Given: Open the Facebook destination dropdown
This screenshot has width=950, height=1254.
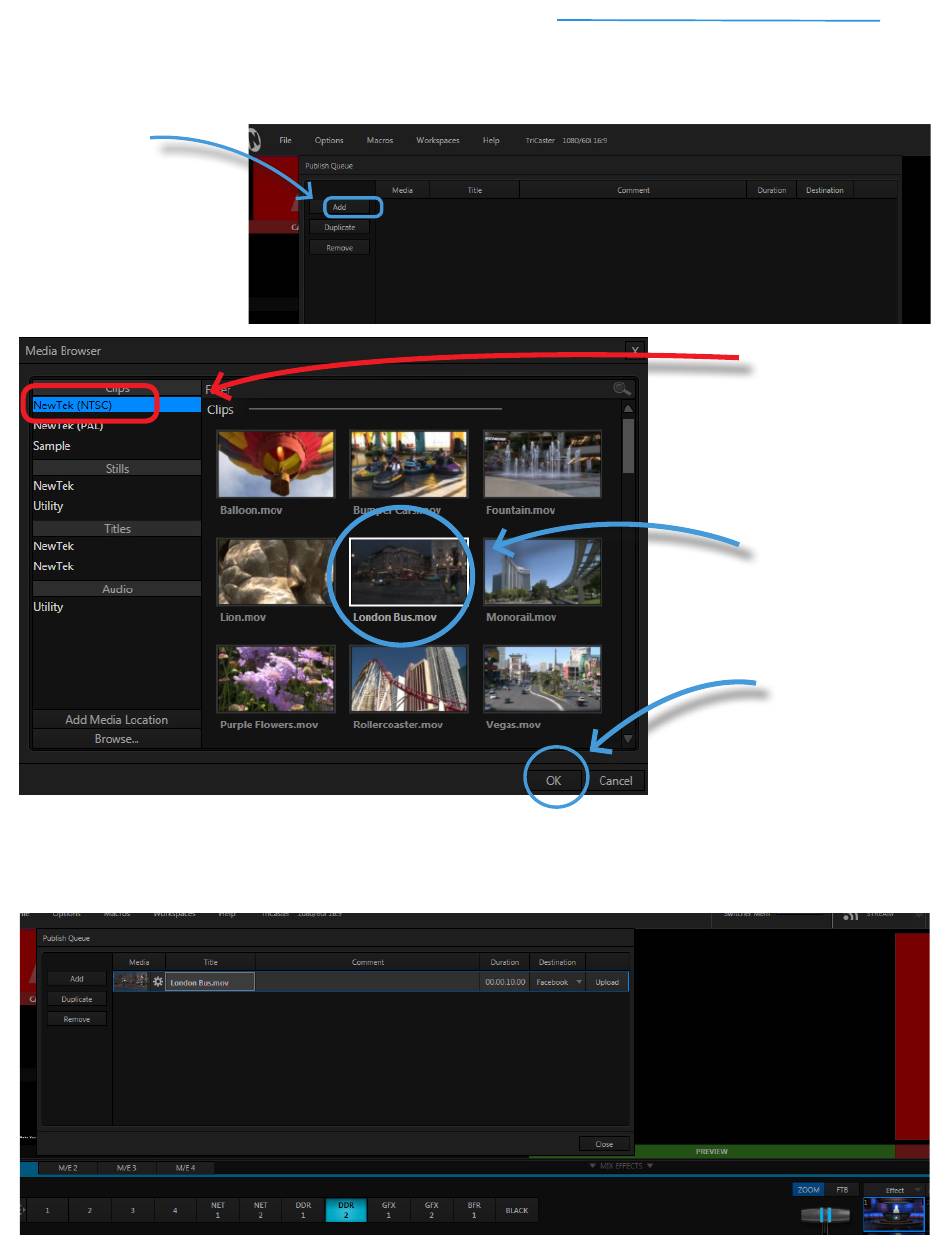Looking at the screenshot, I should click(x=558, y=982).
